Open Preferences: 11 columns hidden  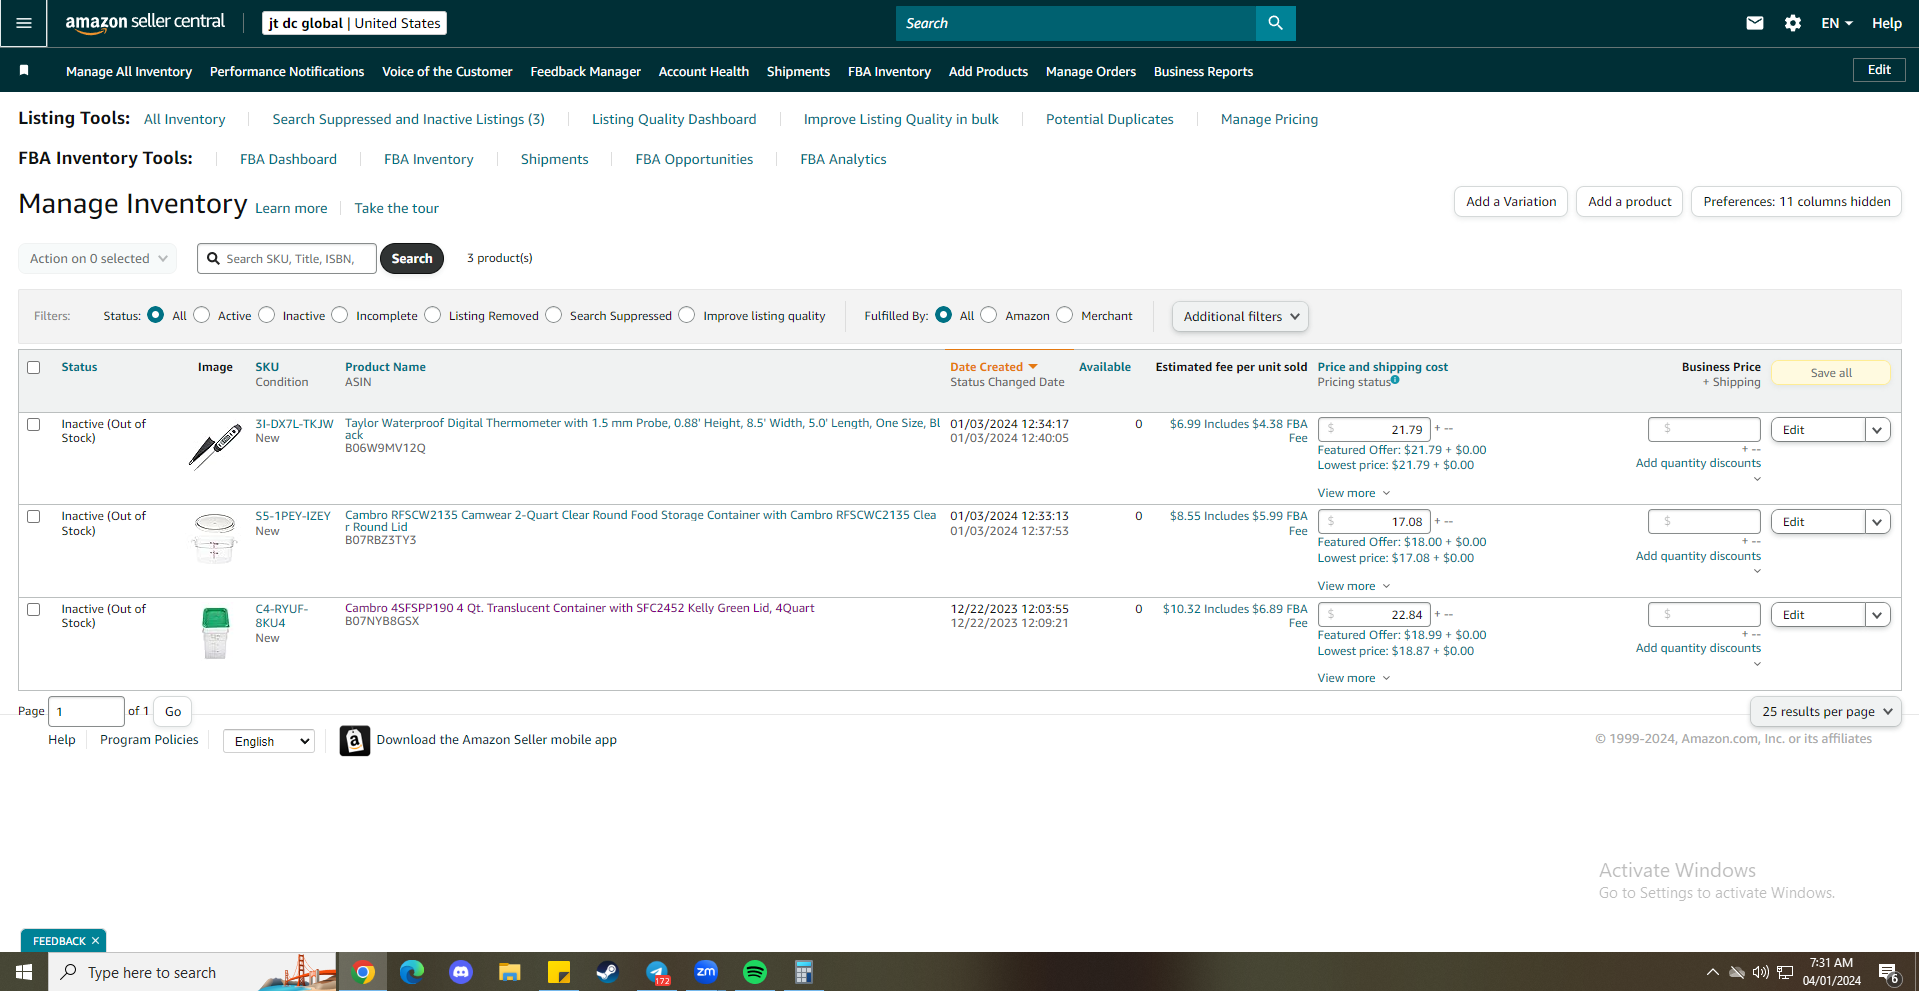click(x=1796, y=202)
